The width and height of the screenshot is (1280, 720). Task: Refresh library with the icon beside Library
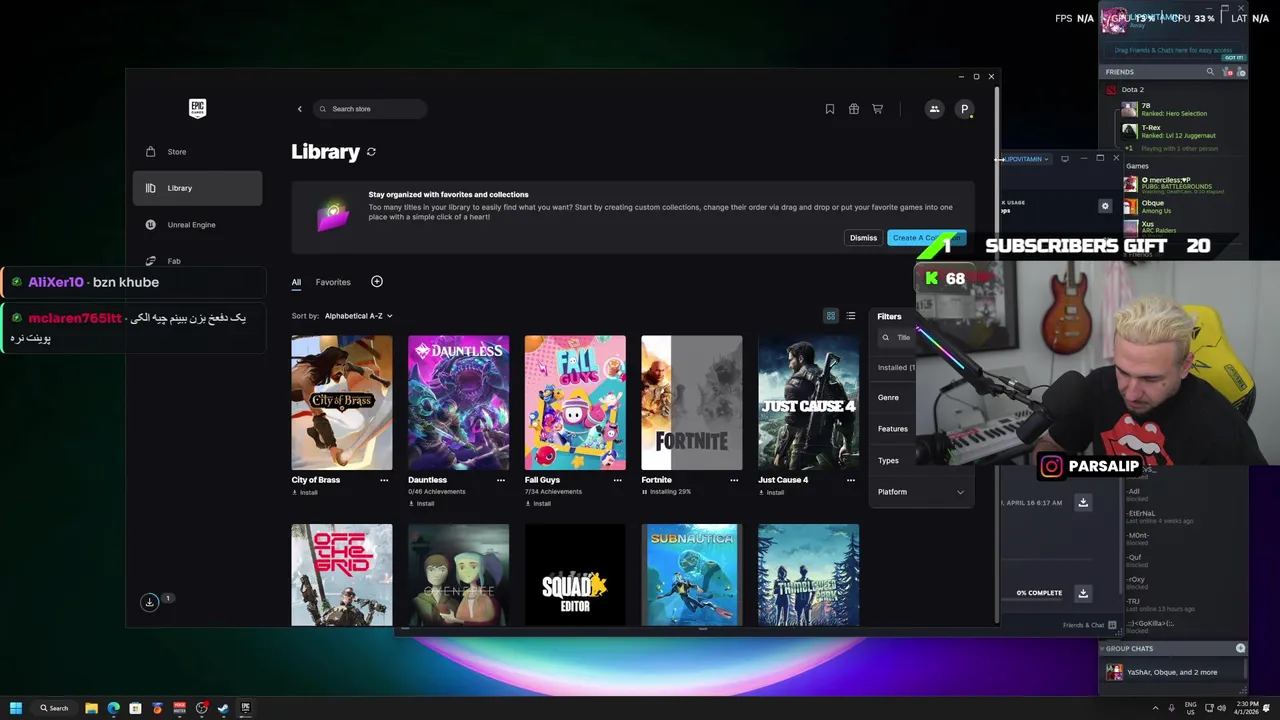coord(371,152)
